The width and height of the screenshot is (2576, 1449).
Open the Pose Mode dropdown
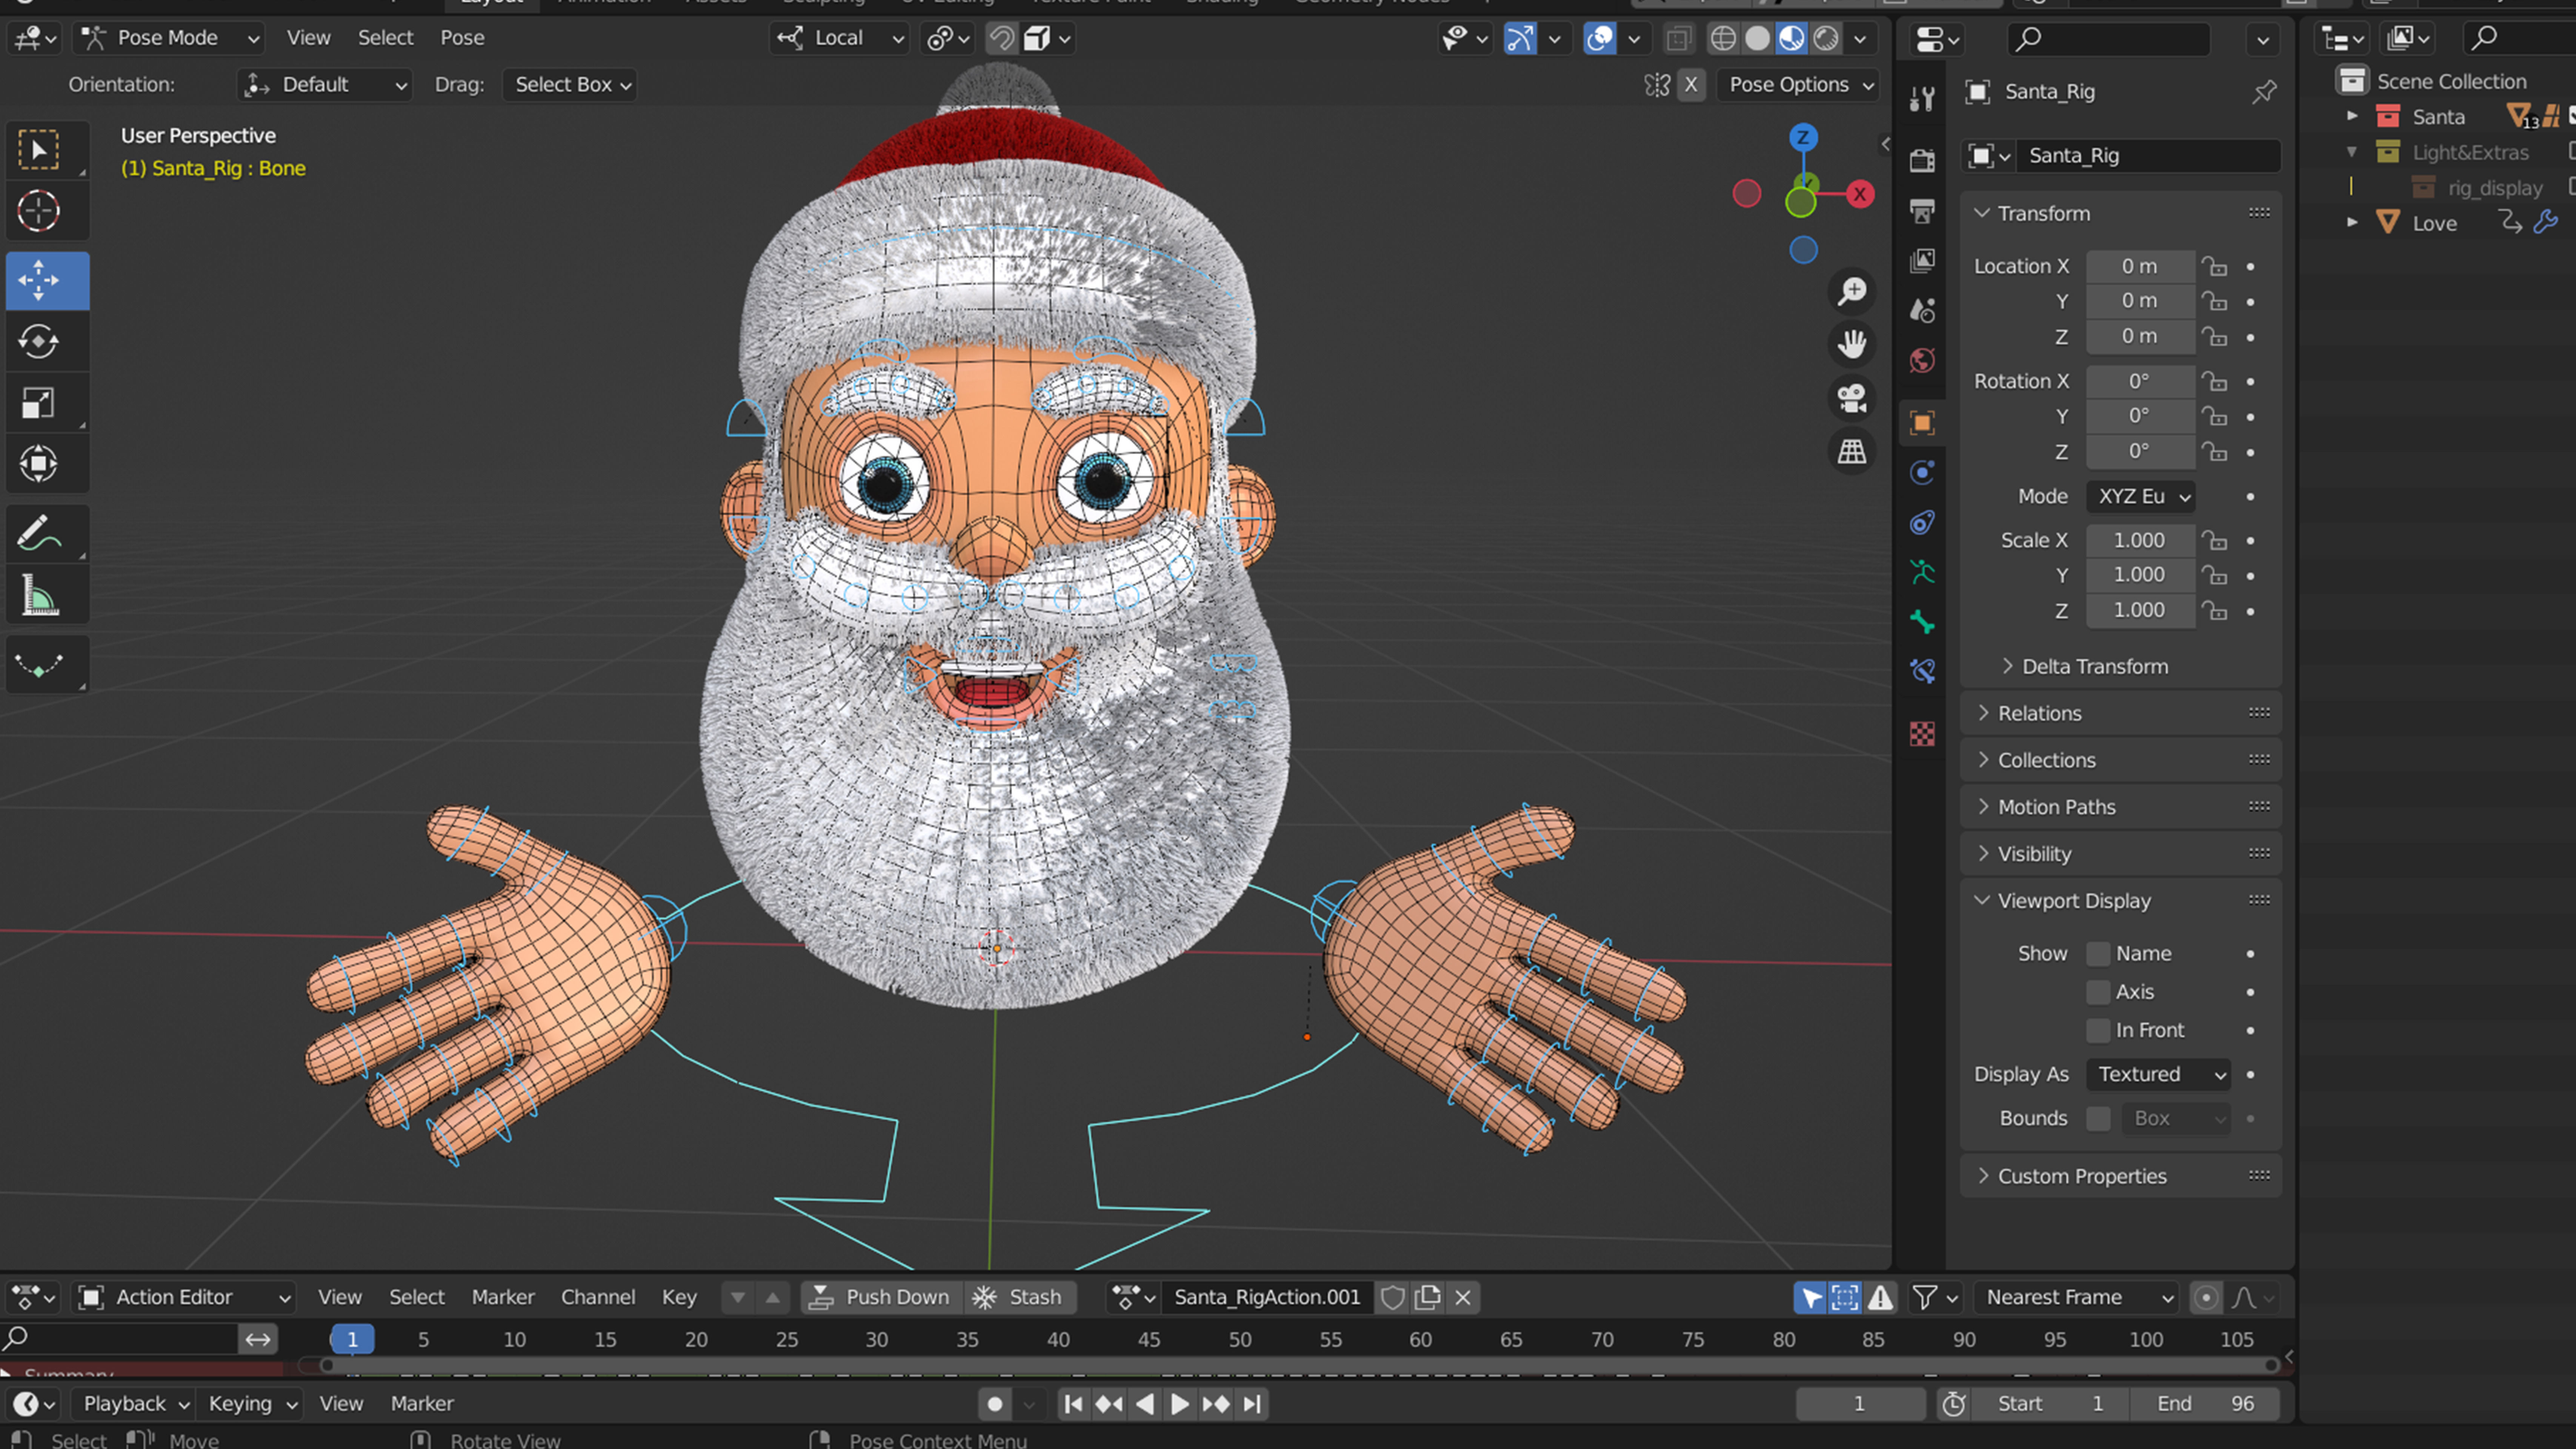click(x=171, y=38)
